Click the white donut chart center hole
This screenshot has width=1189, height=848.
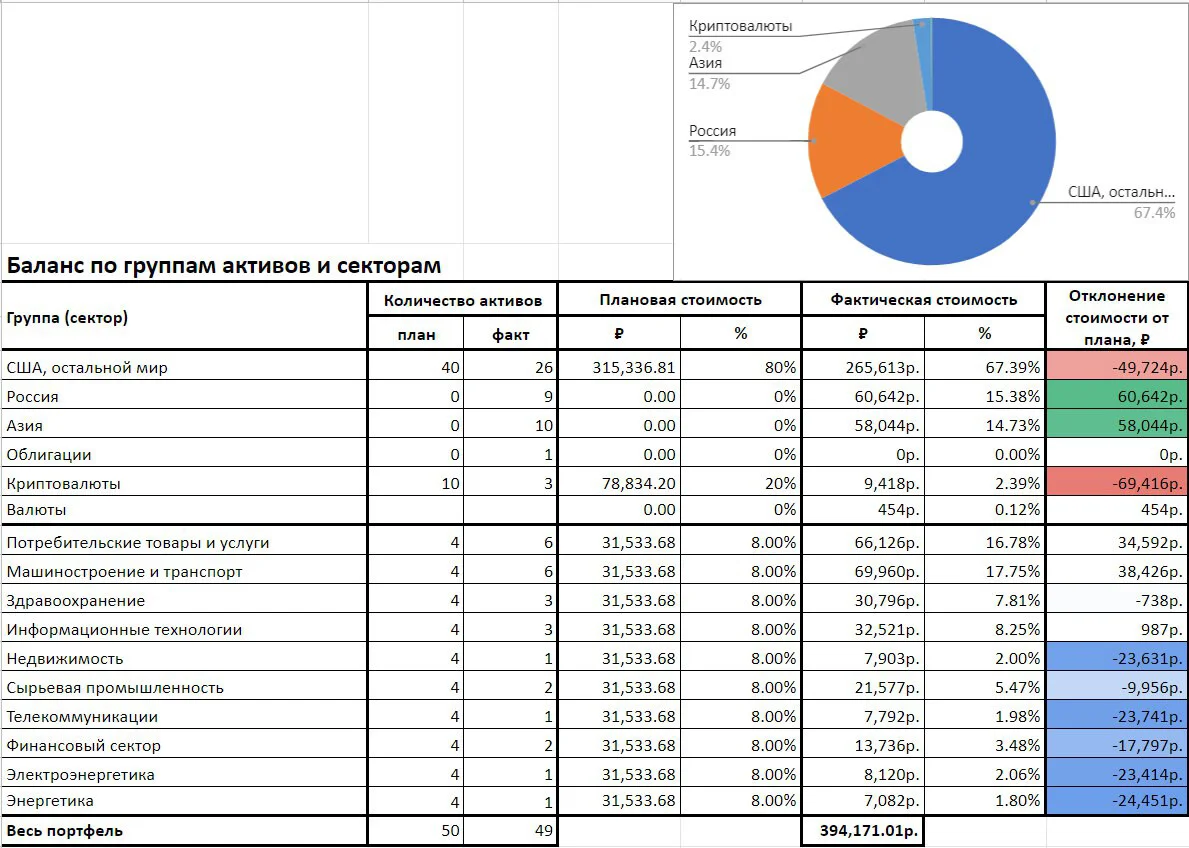pos(932,142)
